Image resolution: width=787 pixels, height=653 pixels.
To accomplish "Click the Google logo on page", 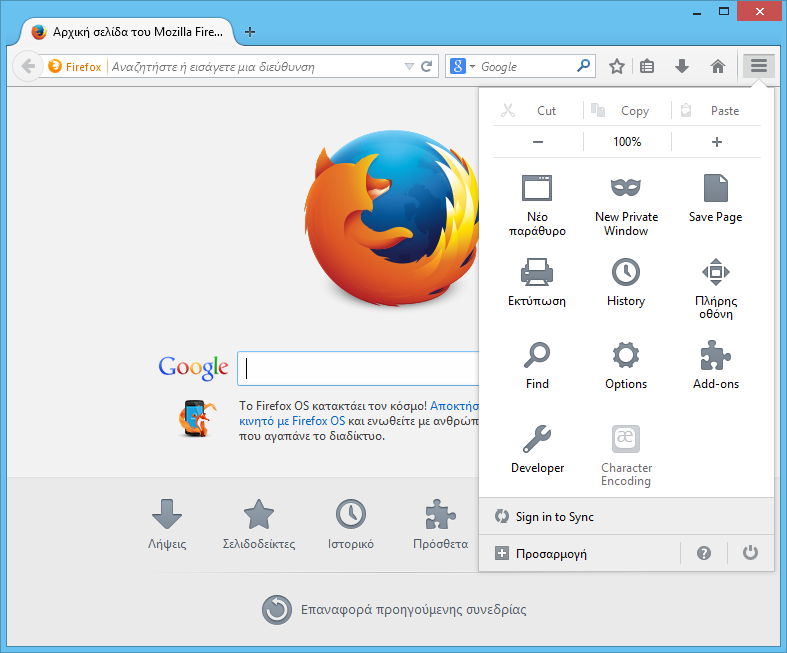I will pyautogui.click(x=193, y=367).
